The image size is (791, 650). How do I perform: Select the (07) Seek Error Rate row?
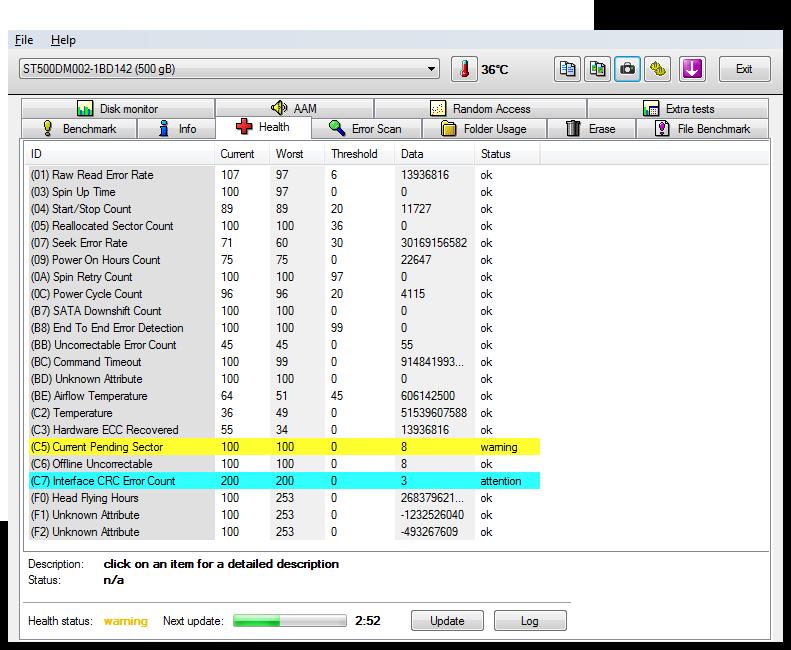(x=285, y=243)
